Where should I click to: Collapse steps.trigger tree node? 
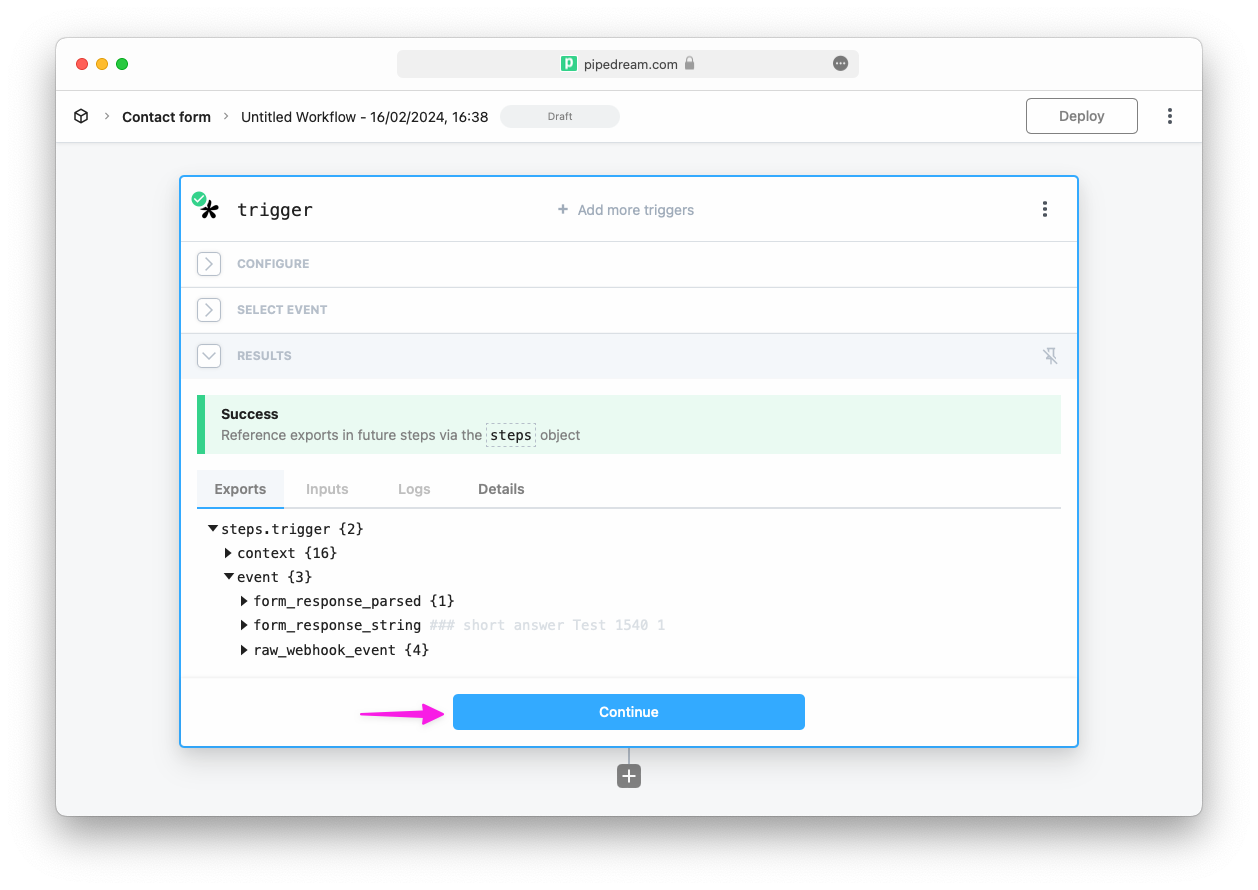tap(213, 528)
